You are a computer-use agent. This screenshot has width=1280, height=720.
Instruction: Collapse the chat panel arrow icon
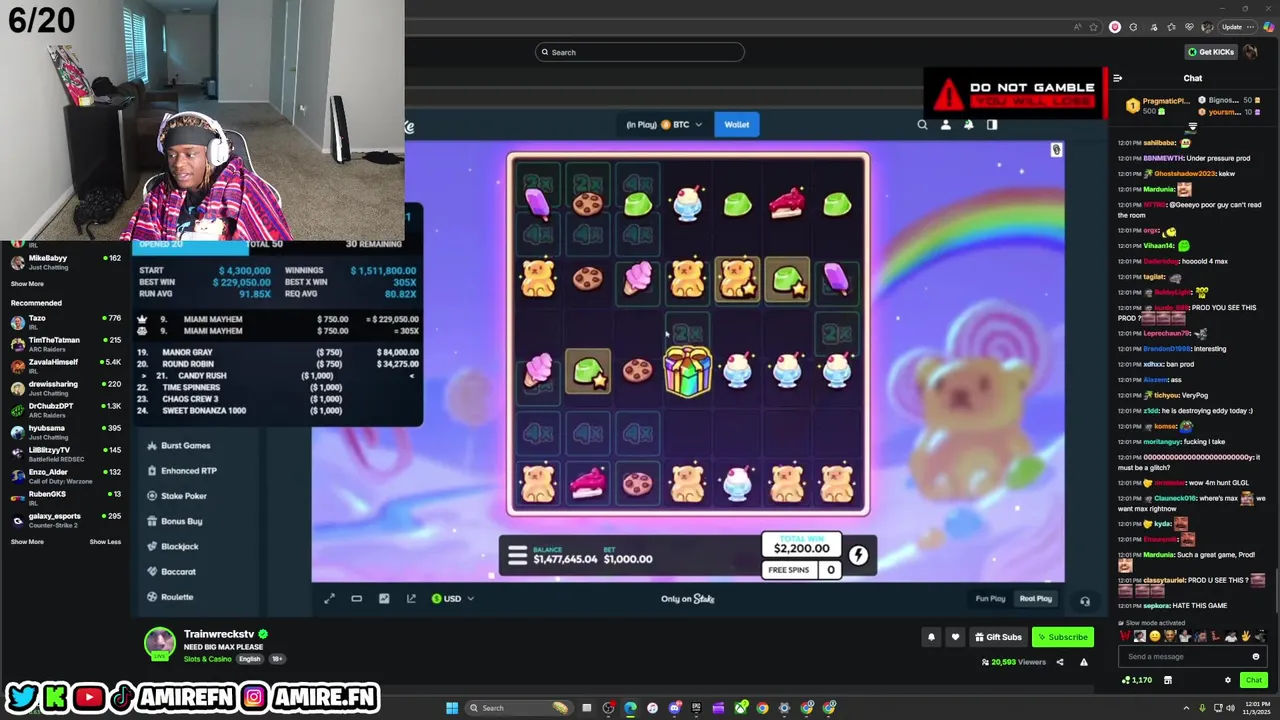pos(1117,78)
